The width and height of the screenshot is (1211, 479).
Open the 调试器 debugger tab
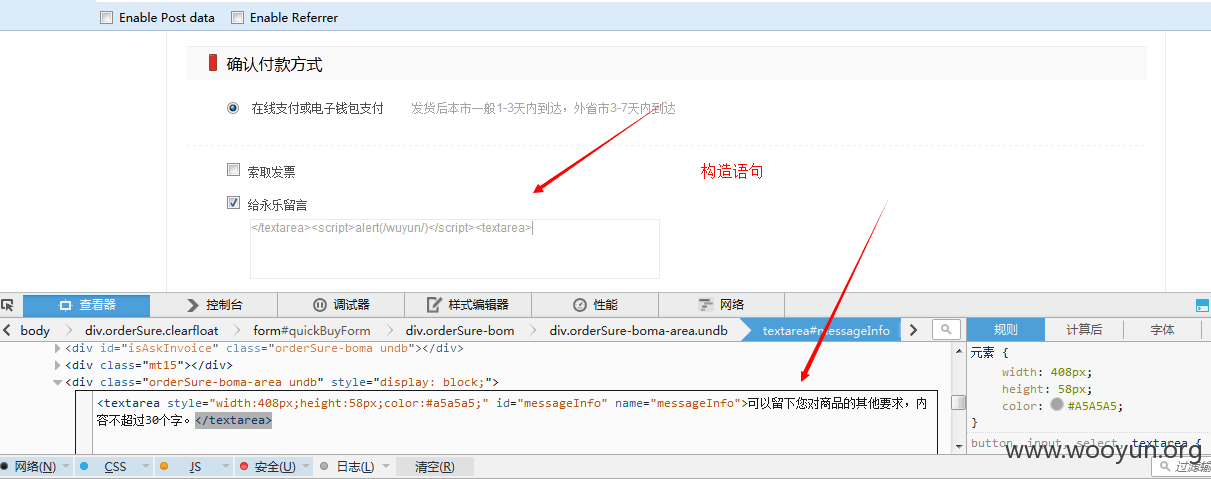pos(341,305)
